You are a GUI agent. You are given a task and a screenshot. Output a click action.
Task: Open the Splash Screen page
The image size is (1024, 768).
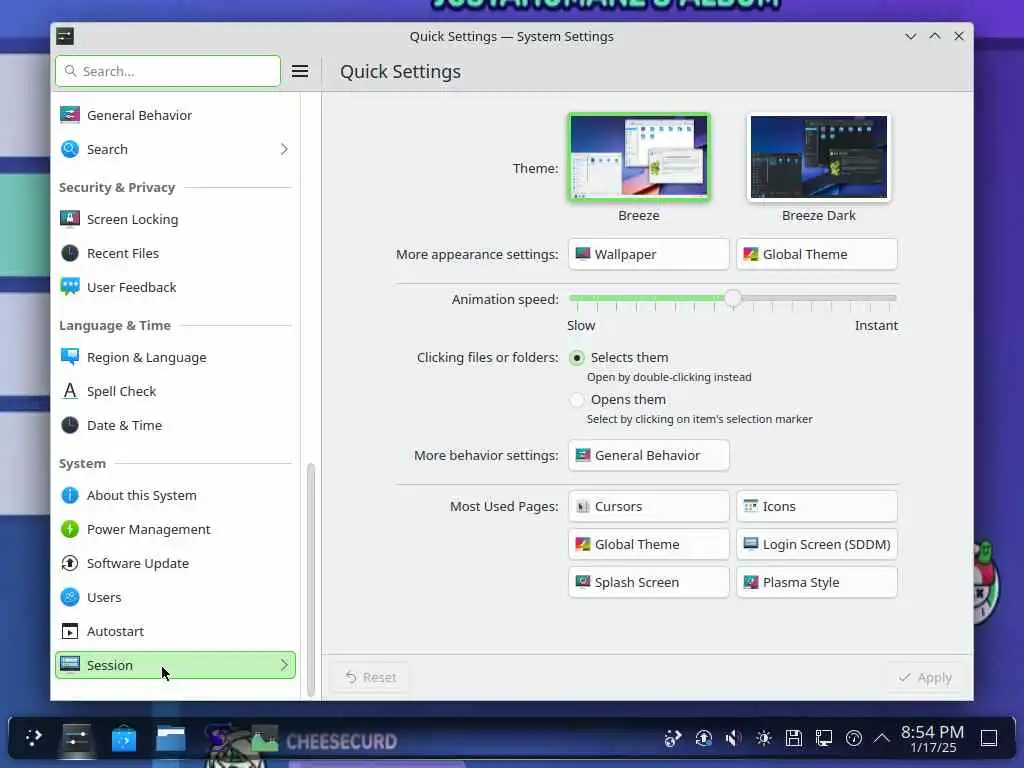[x=648, y=582]
